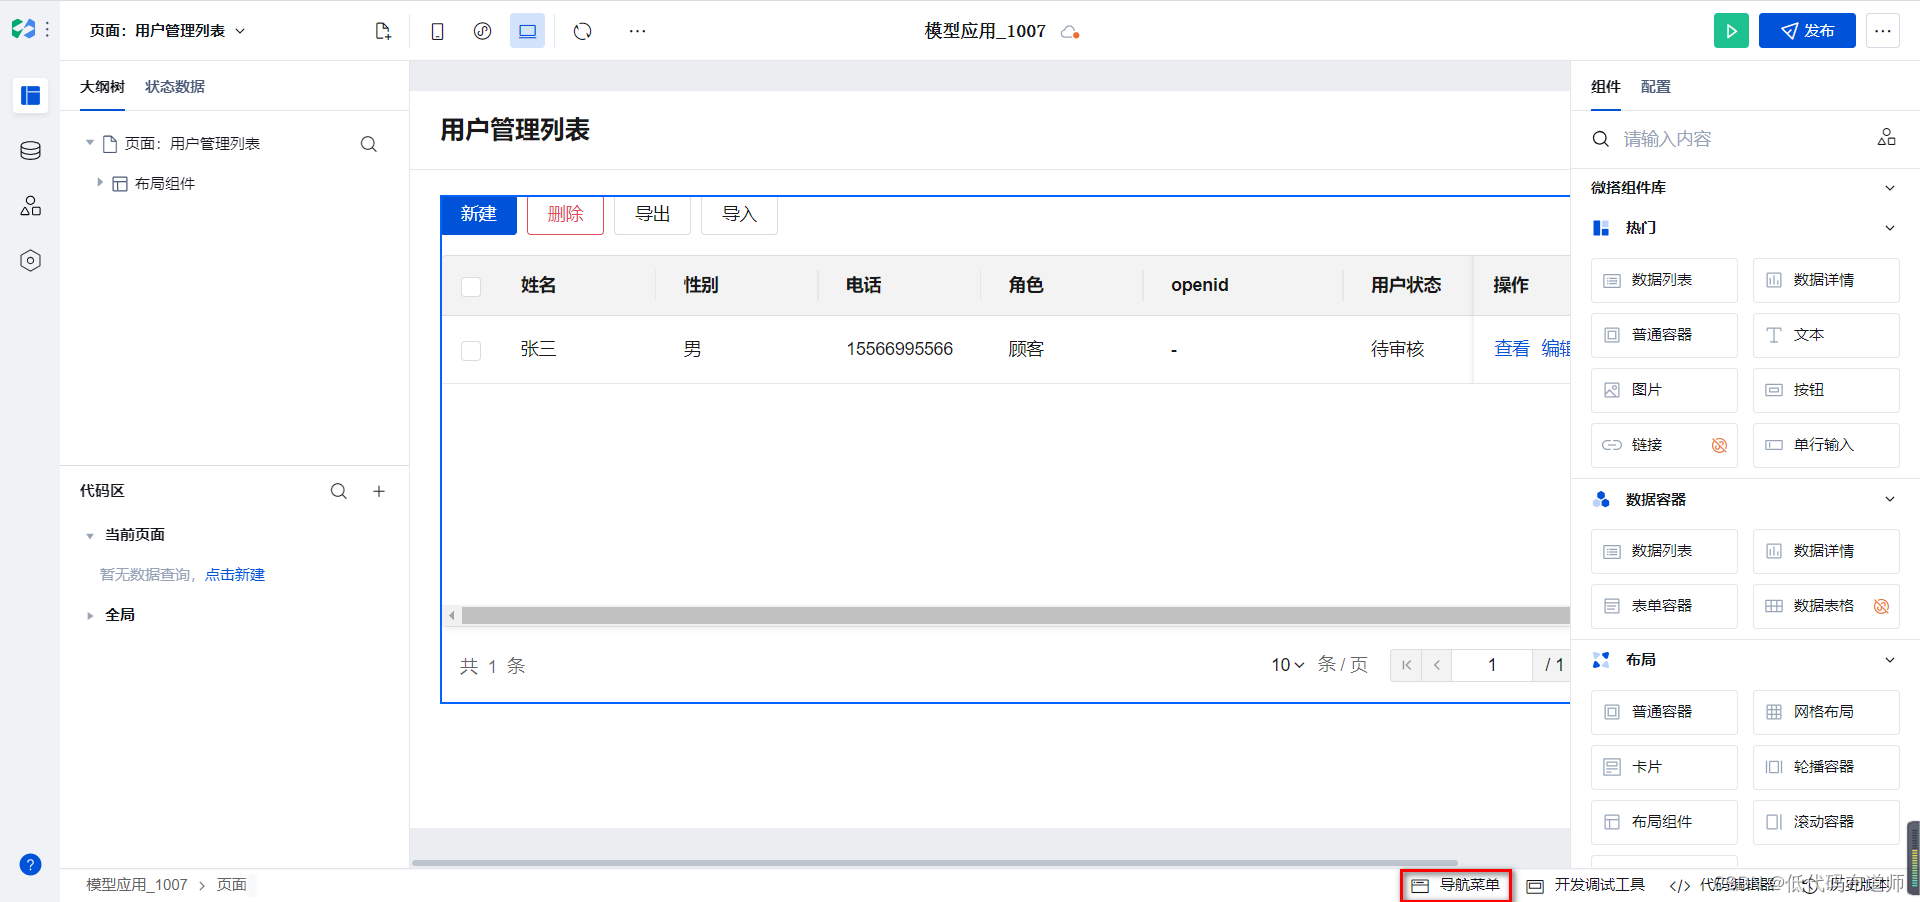Click the app logo at top left
Screen dimensions: 1920x902
(23, 30)
